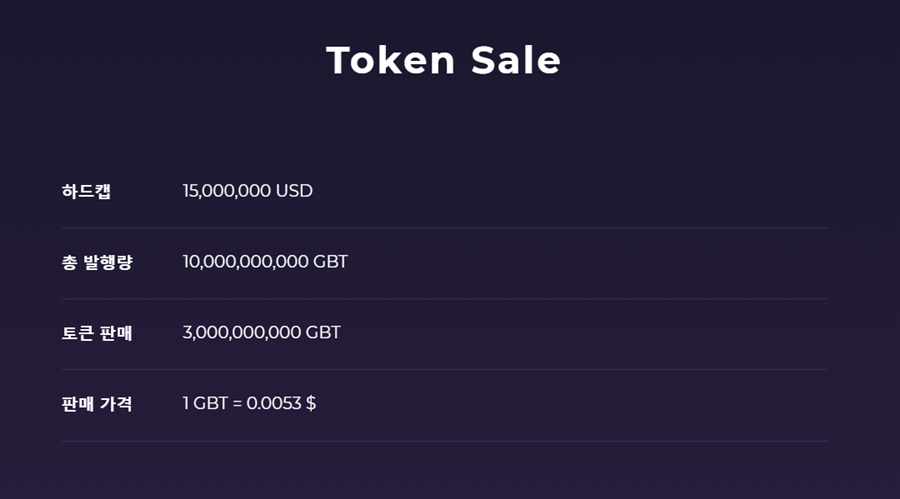900x499 pixels.
Task: Click the Token Sale heading
Action: point(443,60)
